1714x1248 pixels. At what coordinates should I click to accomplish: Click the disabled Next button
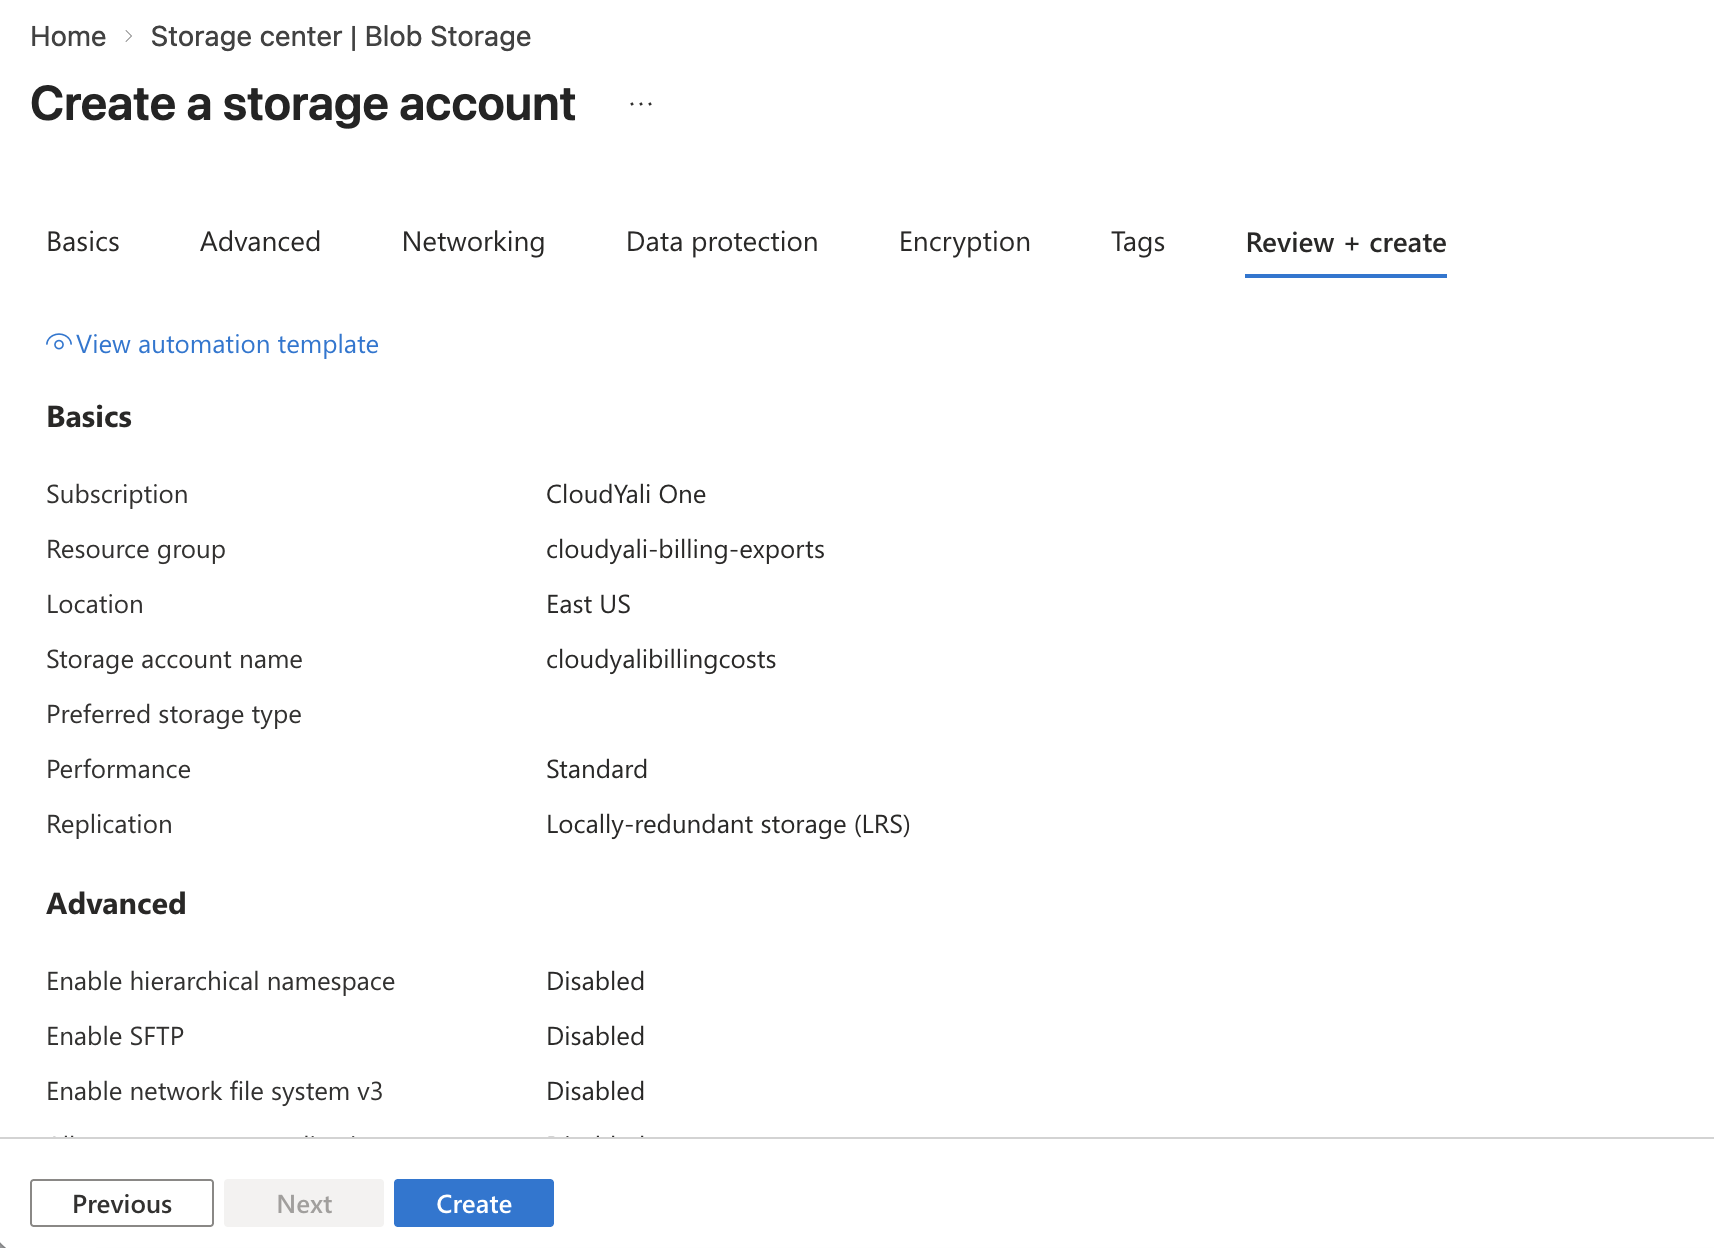pos(303,1203)
